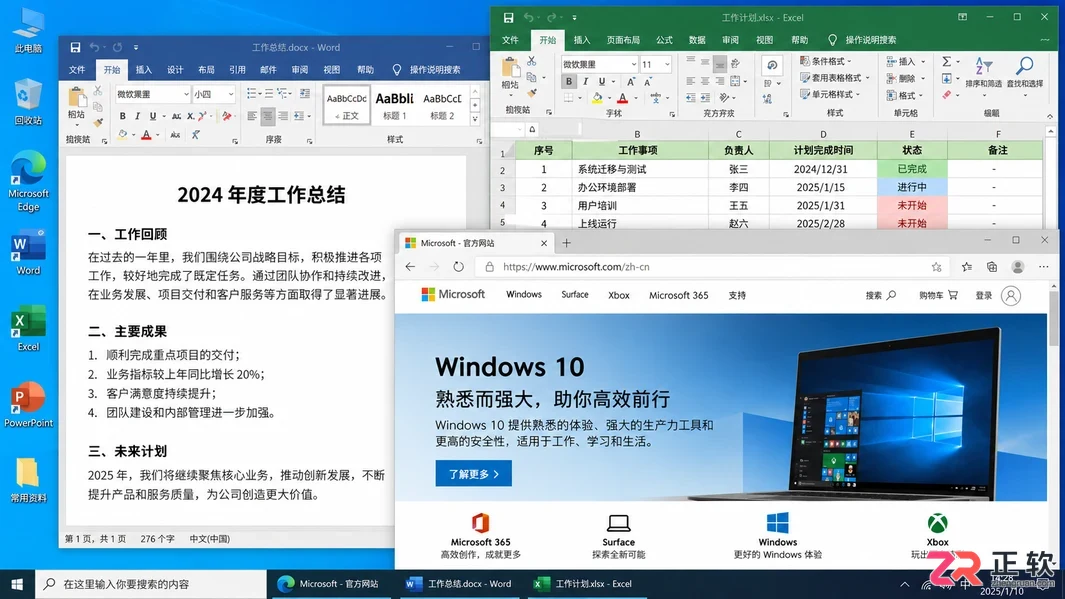Switch to Excel 页面布局 tab

tap(623, 40)
